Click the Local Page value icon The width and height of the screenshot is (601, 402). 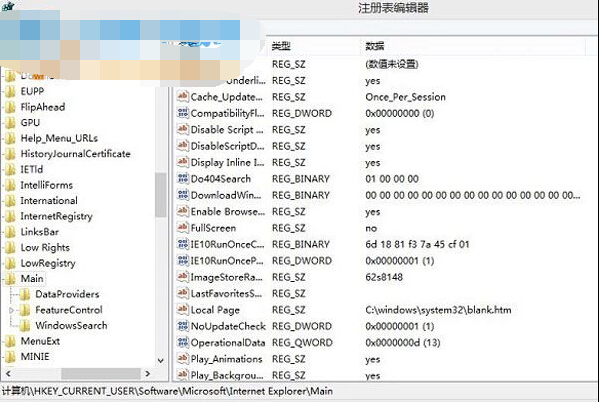(x=183, y=310)
